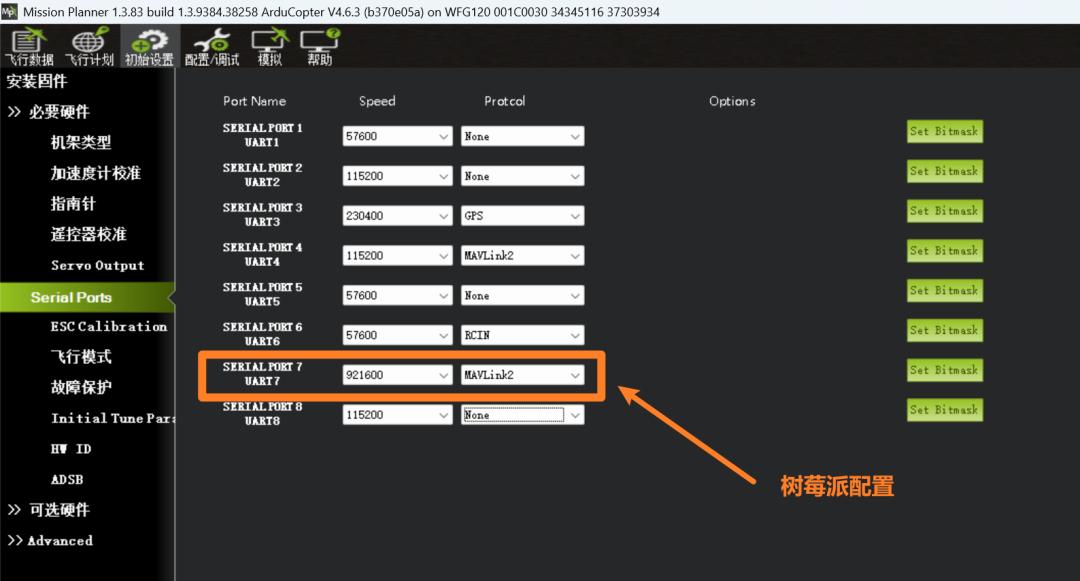The height and width of the screenshot is (581, 1080).
Task: Expand the Advanced section
Action: point(50,540)
